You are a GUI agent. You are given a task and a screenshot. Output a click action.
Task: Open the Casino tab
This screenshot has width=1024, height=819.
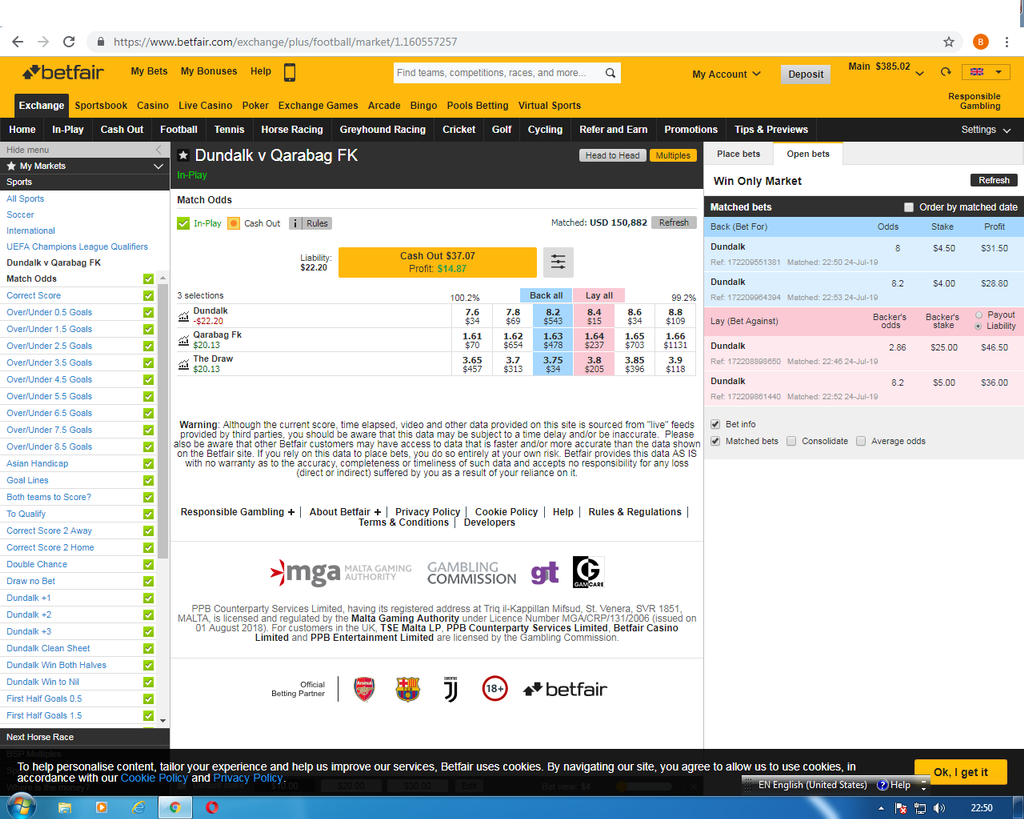tap(153, 106)
